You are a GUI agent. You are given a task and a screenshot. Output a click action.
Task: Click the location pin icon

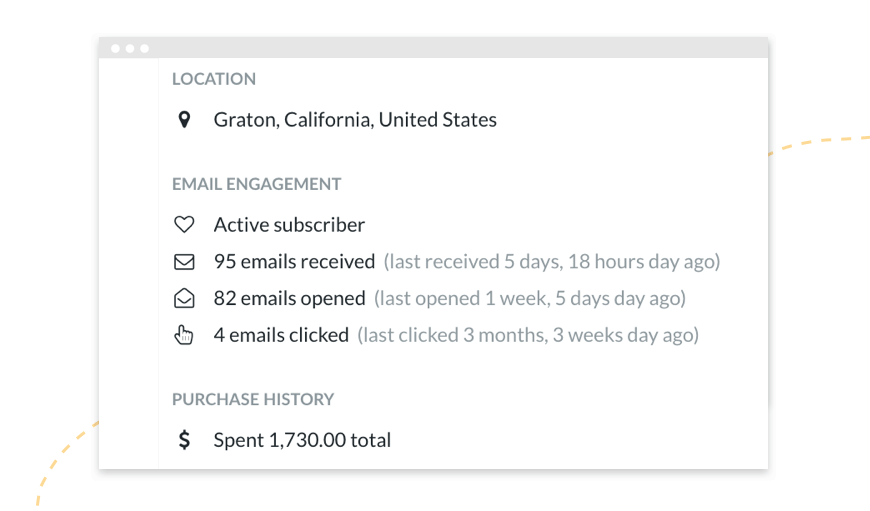click(184, 119)
